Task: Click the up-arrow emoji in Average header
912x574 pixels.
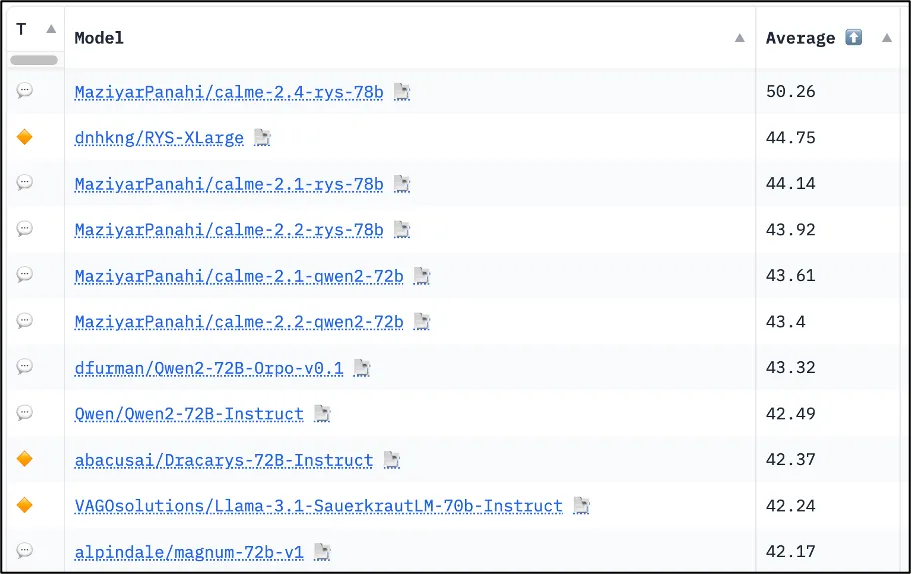Action: (x=853, y=37)
